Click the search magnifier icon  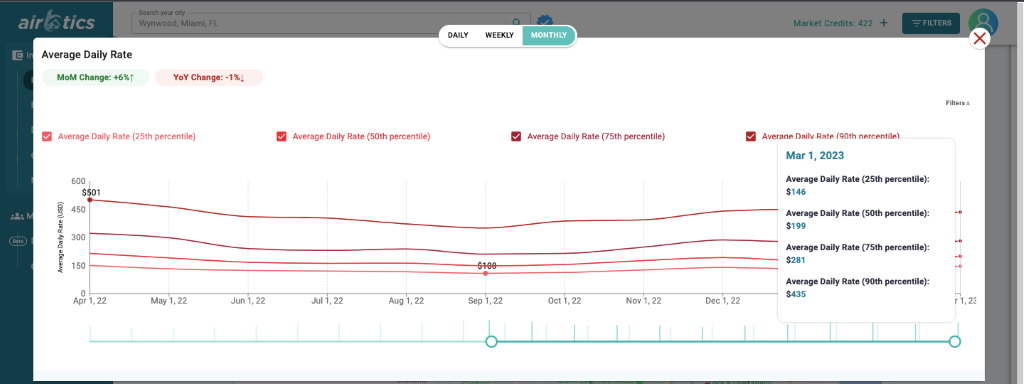tap(517, 23)
